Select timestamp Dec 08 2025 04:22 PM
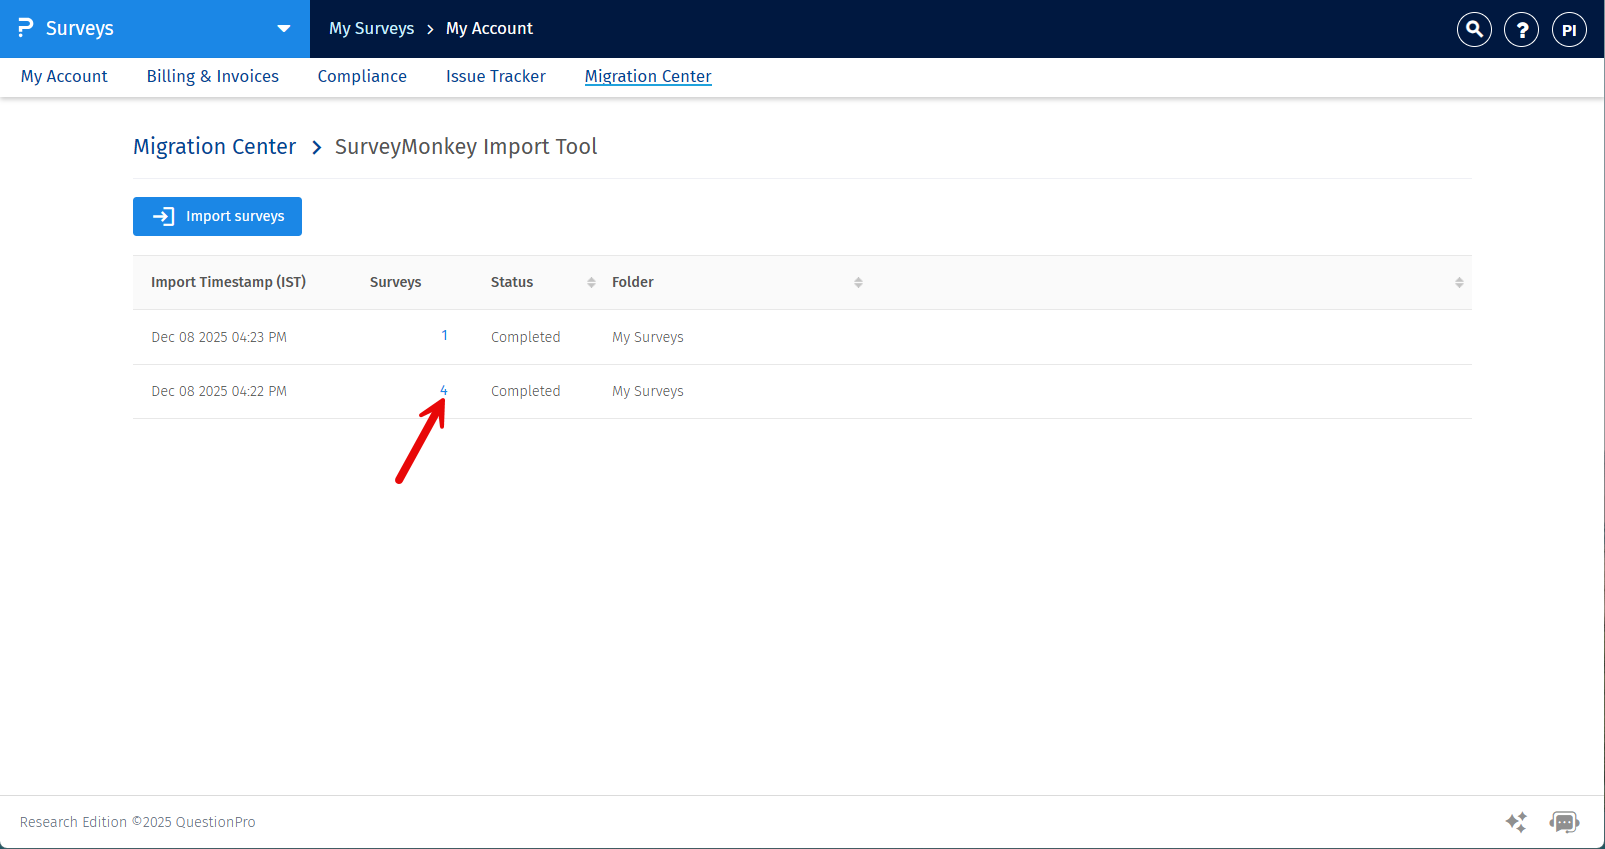Viewport: 1605px width, 849px height. click(219, 391)
